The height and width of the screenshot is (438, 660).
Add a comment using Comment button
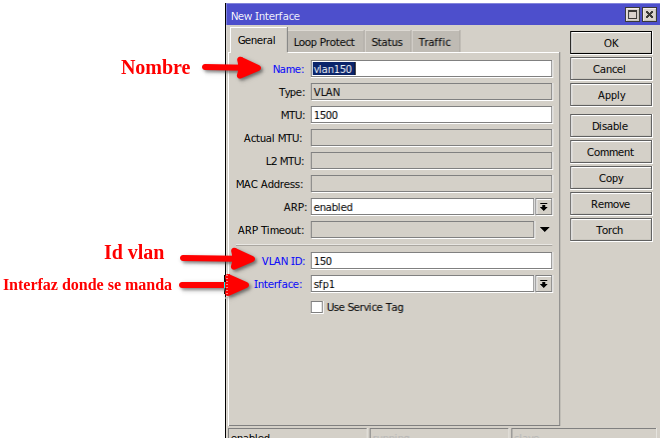coord(610,153)
